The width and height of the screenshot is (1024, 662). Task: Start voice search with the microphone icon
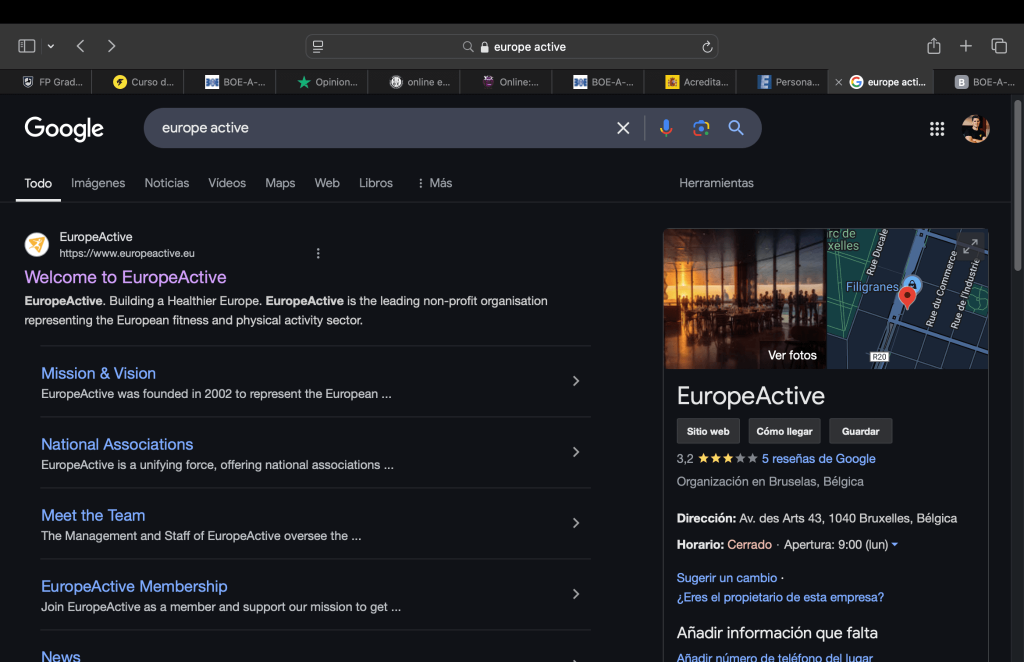pos(665,128)
